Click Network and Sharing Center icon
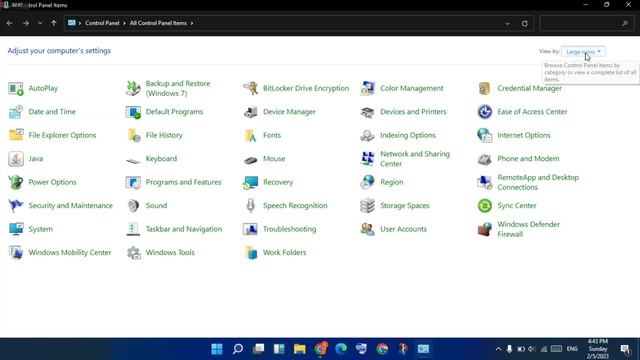 pos(368,159)
